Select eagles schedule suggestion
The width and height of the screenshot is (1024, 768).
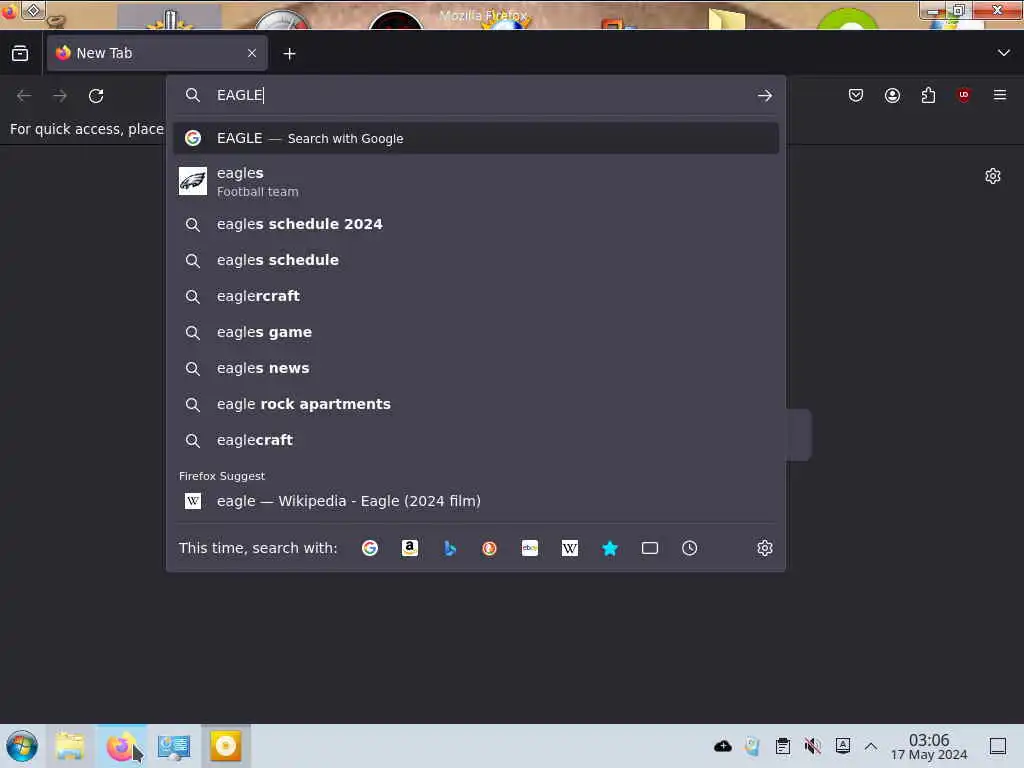[x=475, y=260]
